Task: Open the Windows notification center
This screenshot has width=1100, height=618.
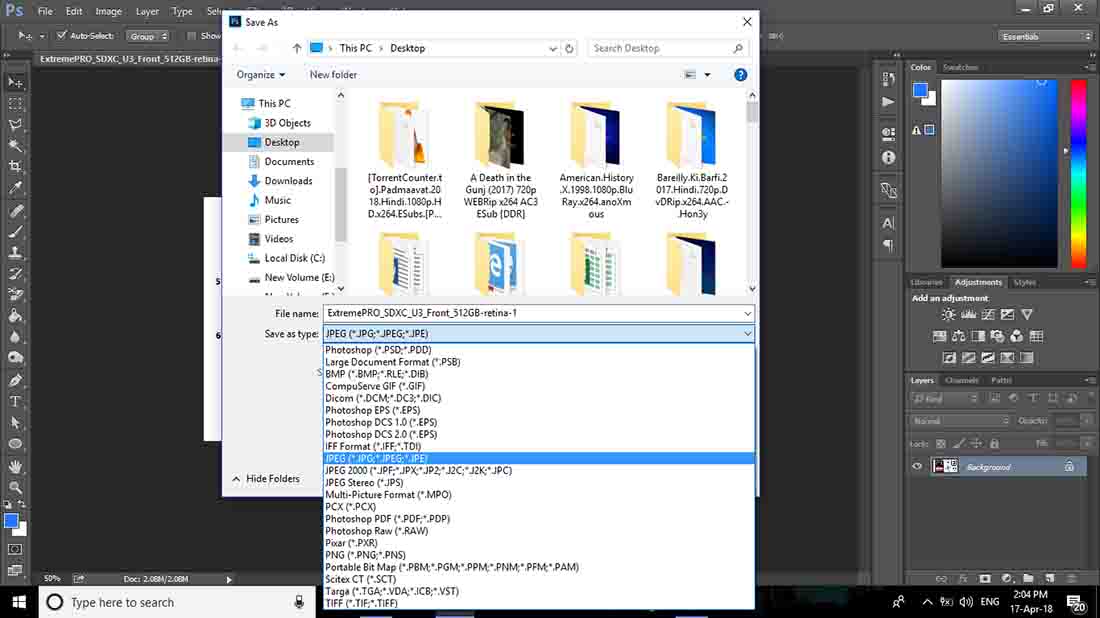Action: 1075,602
